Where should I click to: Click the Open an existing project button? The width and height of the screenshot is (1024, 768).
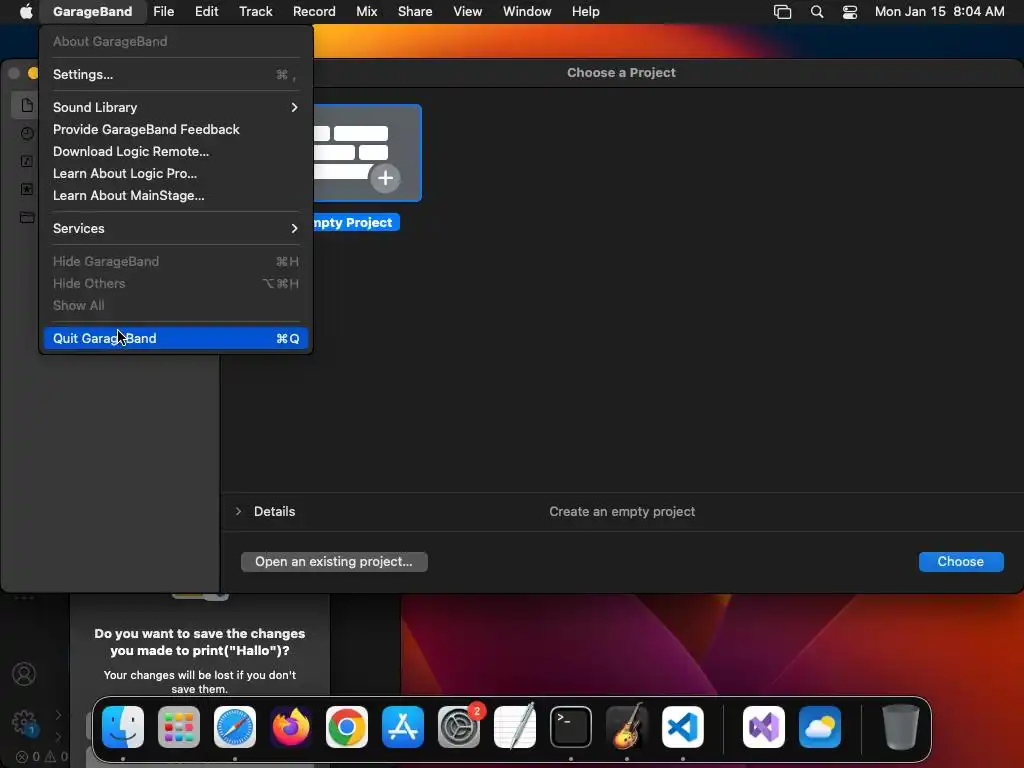tap(334, 562)
